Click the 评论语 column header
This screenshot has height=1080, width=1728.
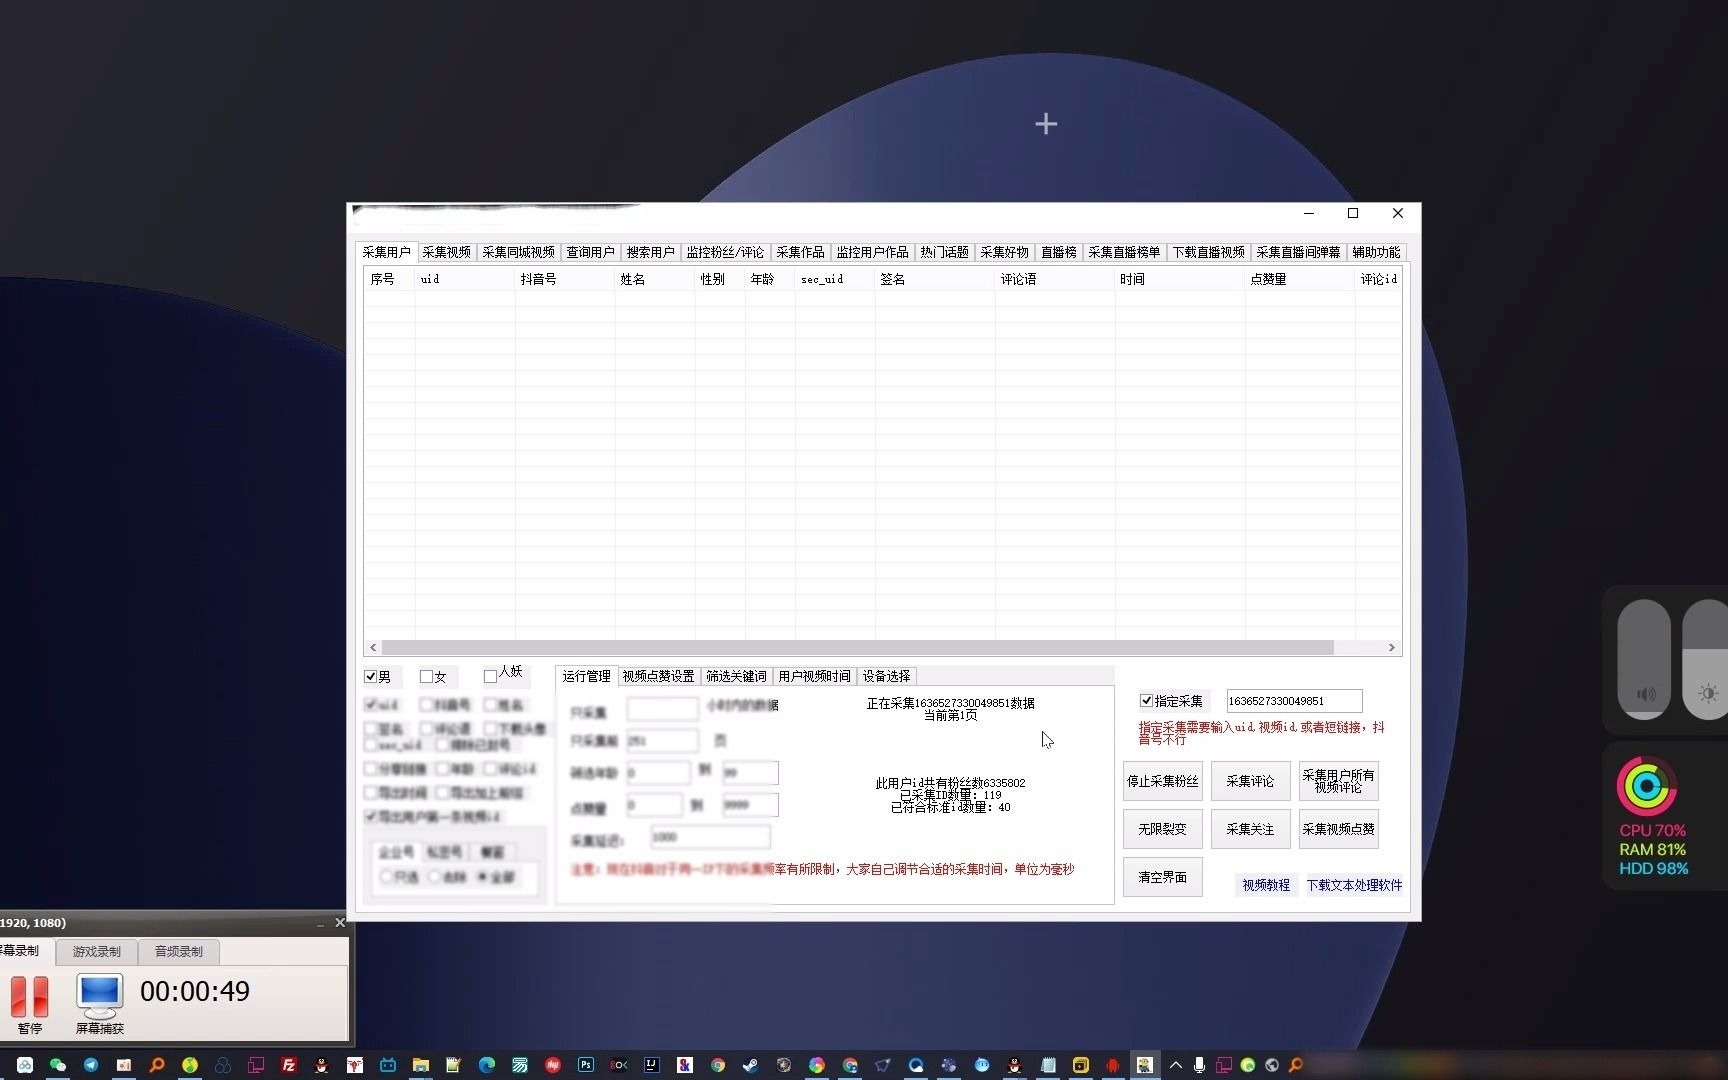click(x=1055, y=279)
